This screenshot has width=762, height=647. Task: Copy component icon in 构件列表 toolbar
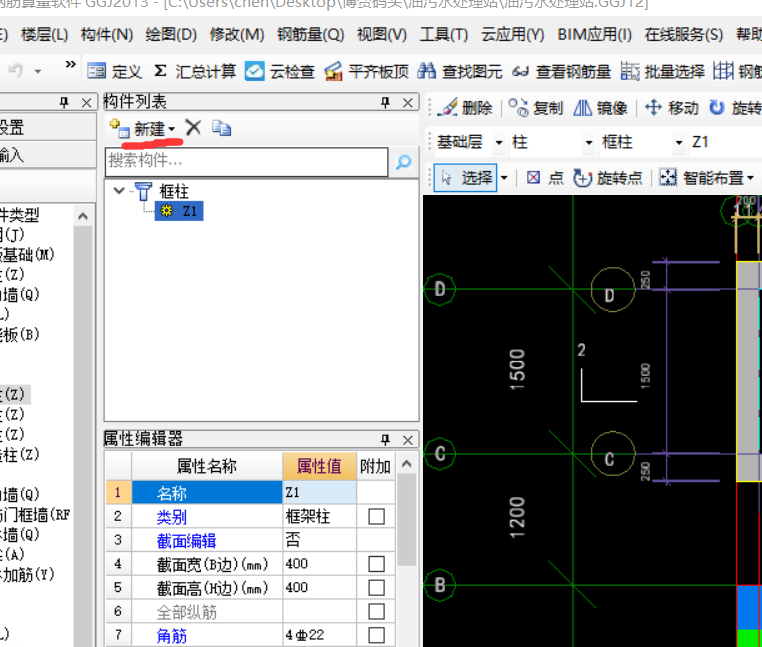tap(222, 128)
